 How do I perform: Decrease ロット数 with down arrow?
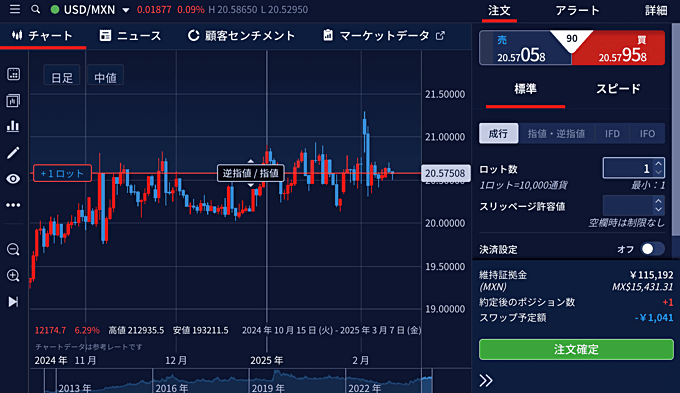(x=658, y=172)
